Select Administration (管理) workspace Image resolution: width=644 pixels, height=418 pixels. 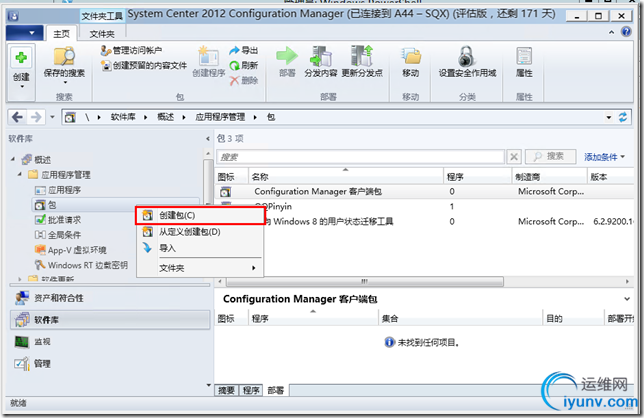[x=110, y=363]
